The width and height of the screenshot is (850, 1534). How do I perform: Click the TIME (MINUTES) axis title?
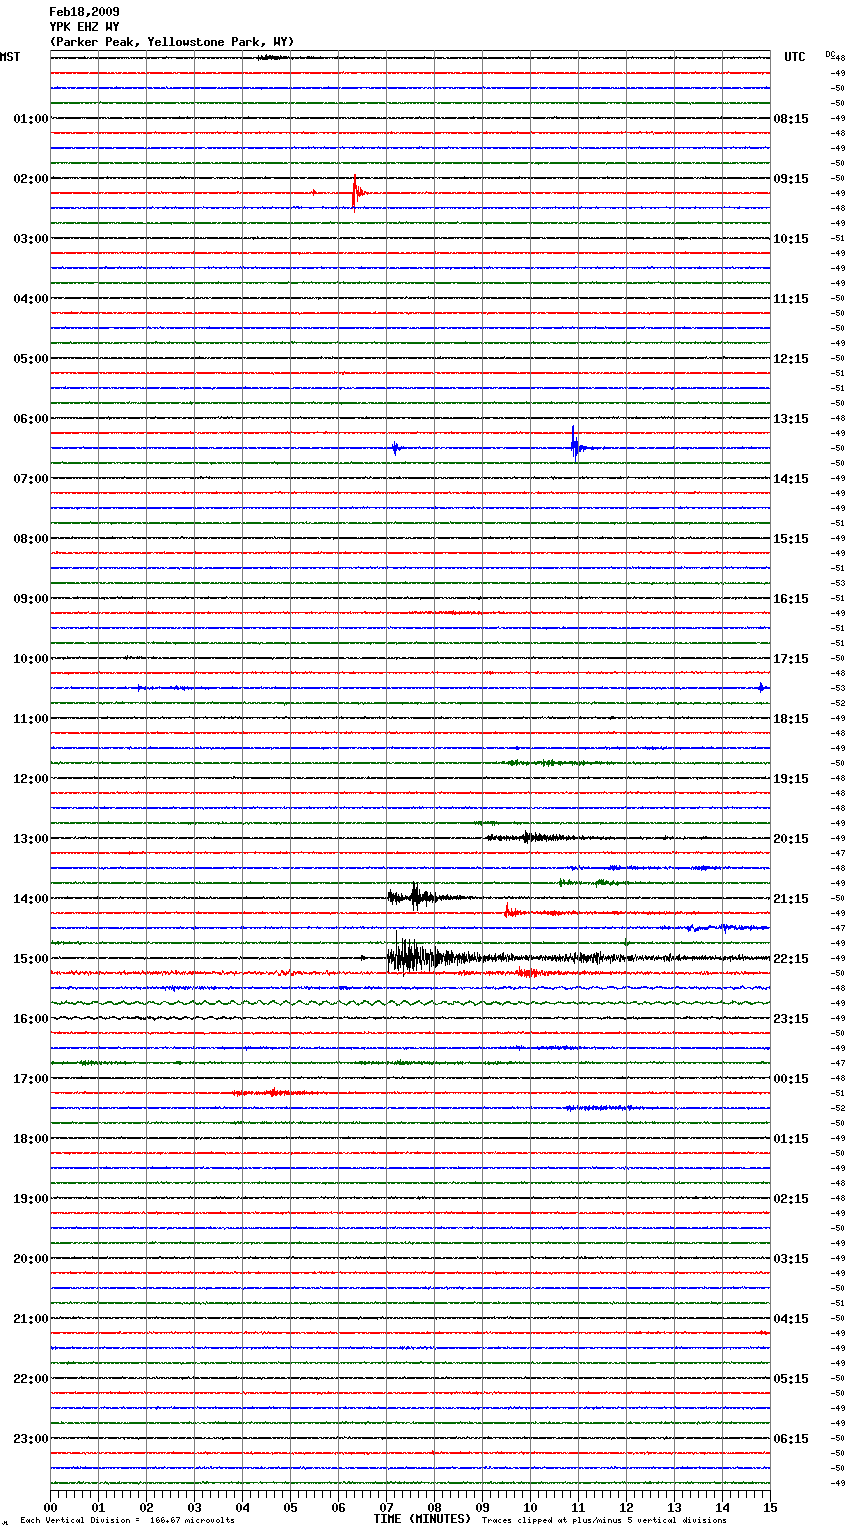click(x=422, y=1519)
